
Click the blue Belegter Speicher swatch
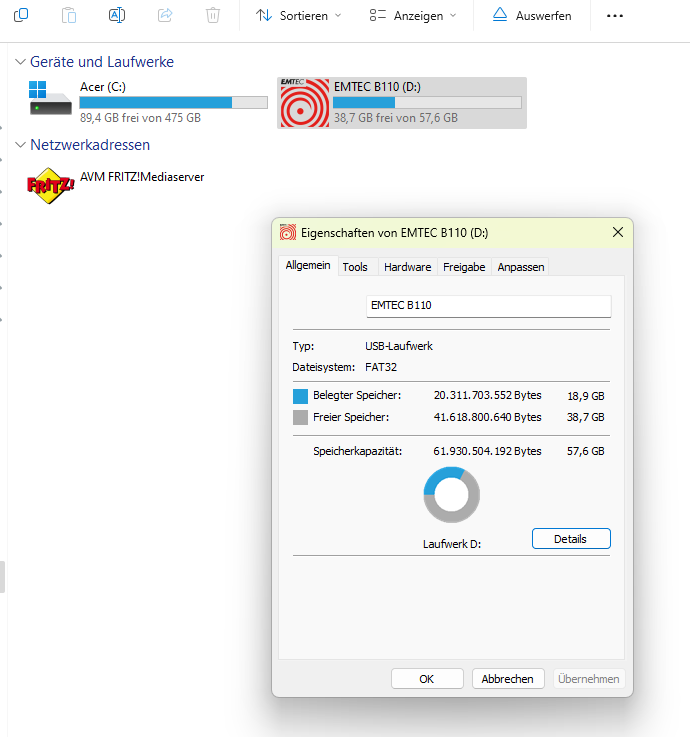pos(300,396)
